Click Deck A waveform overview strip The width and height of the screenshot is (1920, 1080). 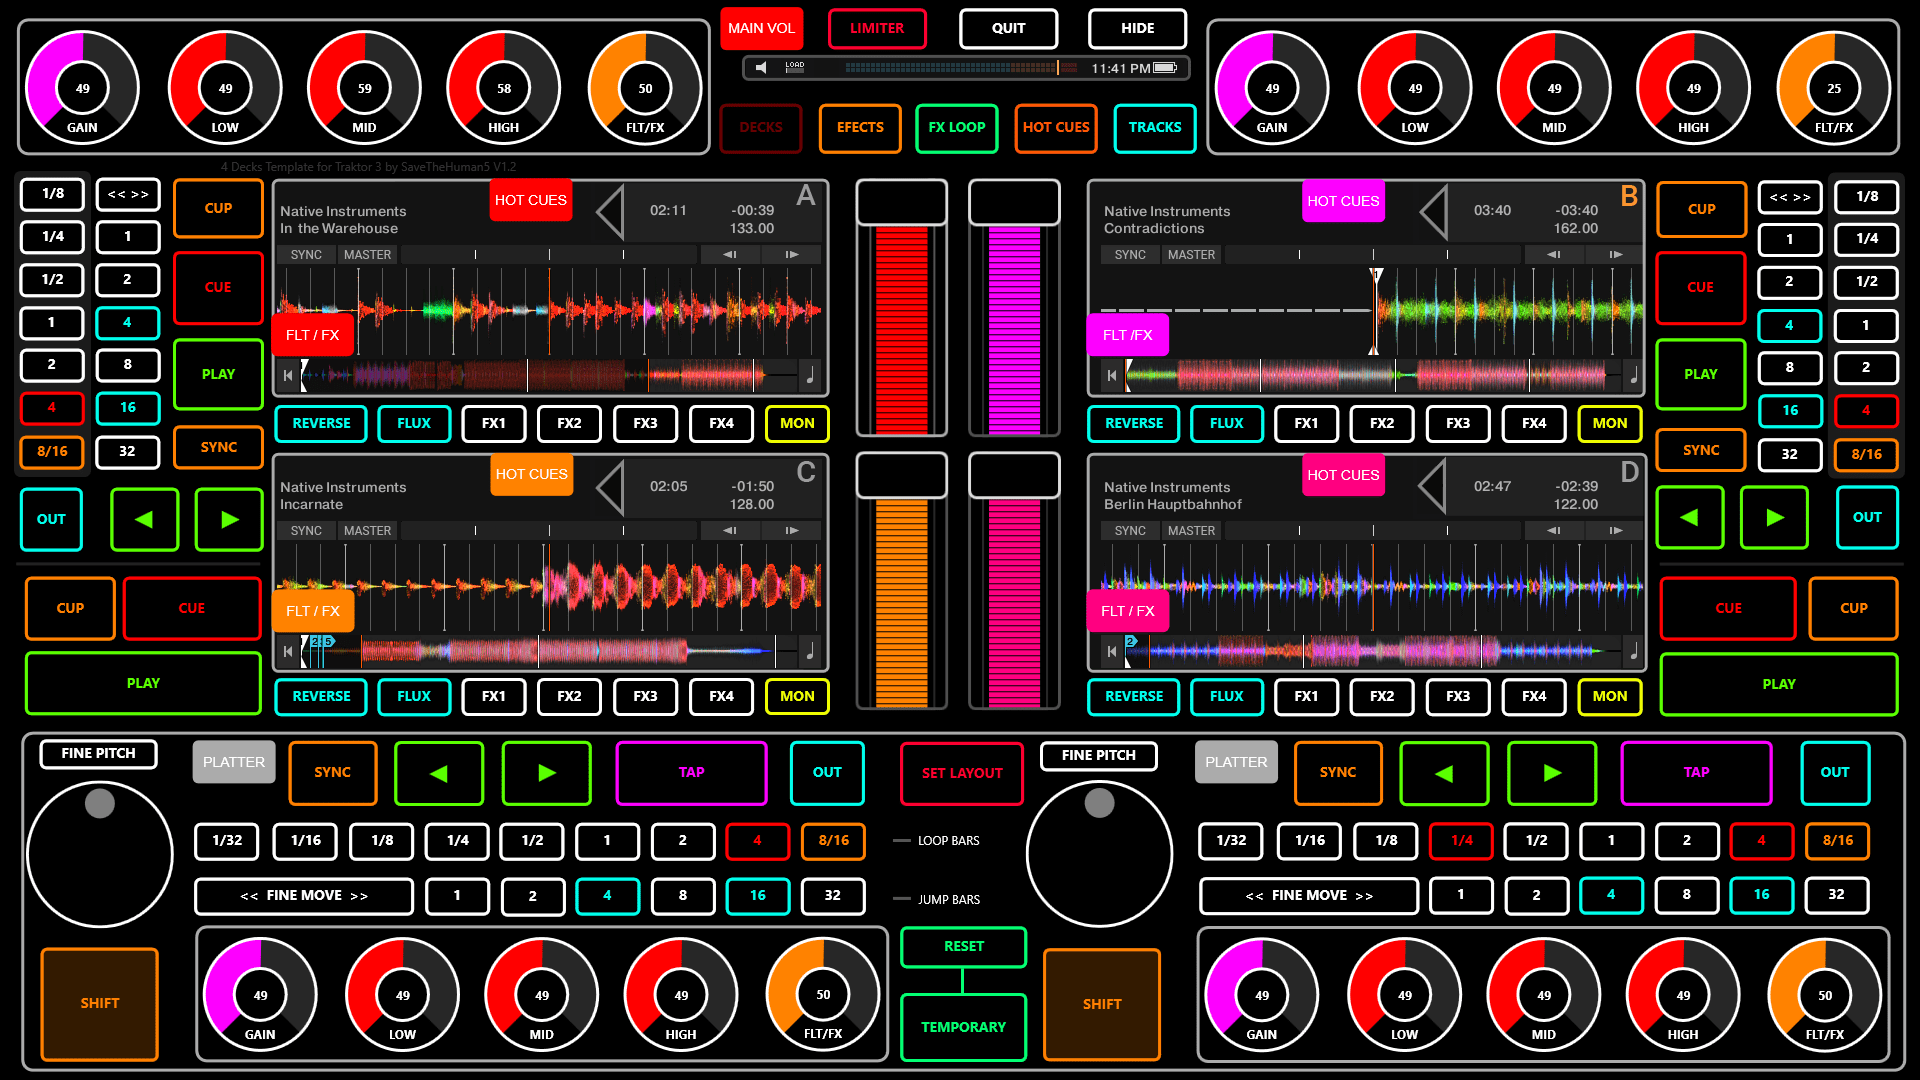pyautogui.click(x=548, y=376)
